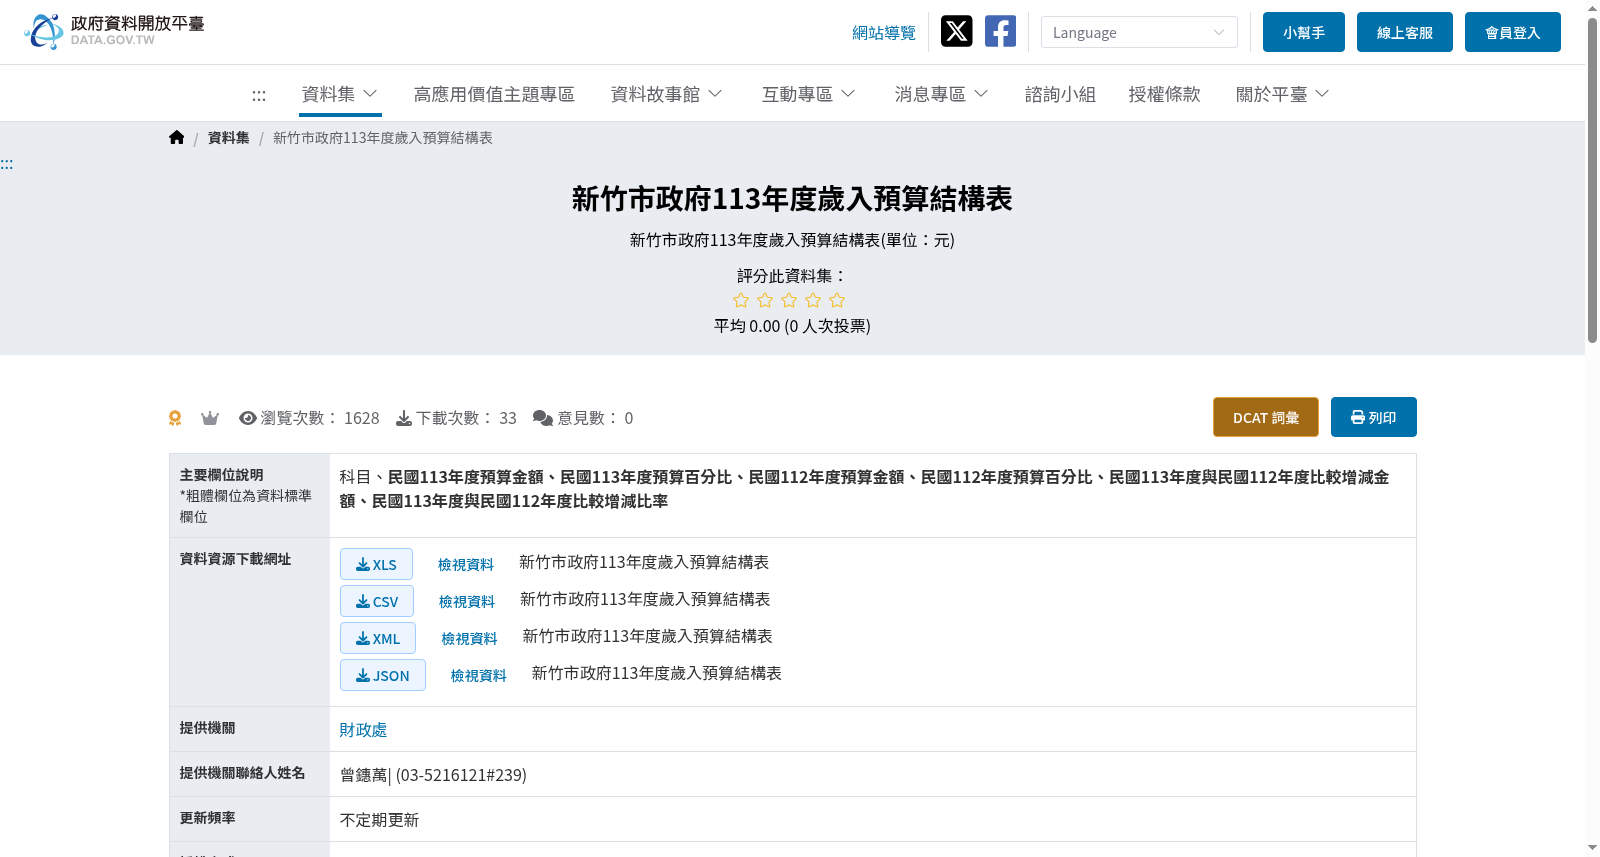Open 授權條款 menu item
1600x857 pixels.
click(x=1164, y=94)
